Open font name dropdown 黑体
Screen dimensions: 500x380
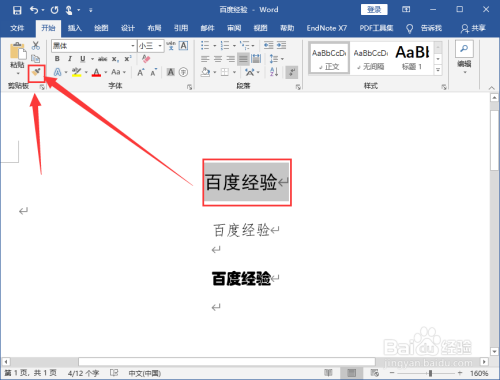tap(133, 46)
